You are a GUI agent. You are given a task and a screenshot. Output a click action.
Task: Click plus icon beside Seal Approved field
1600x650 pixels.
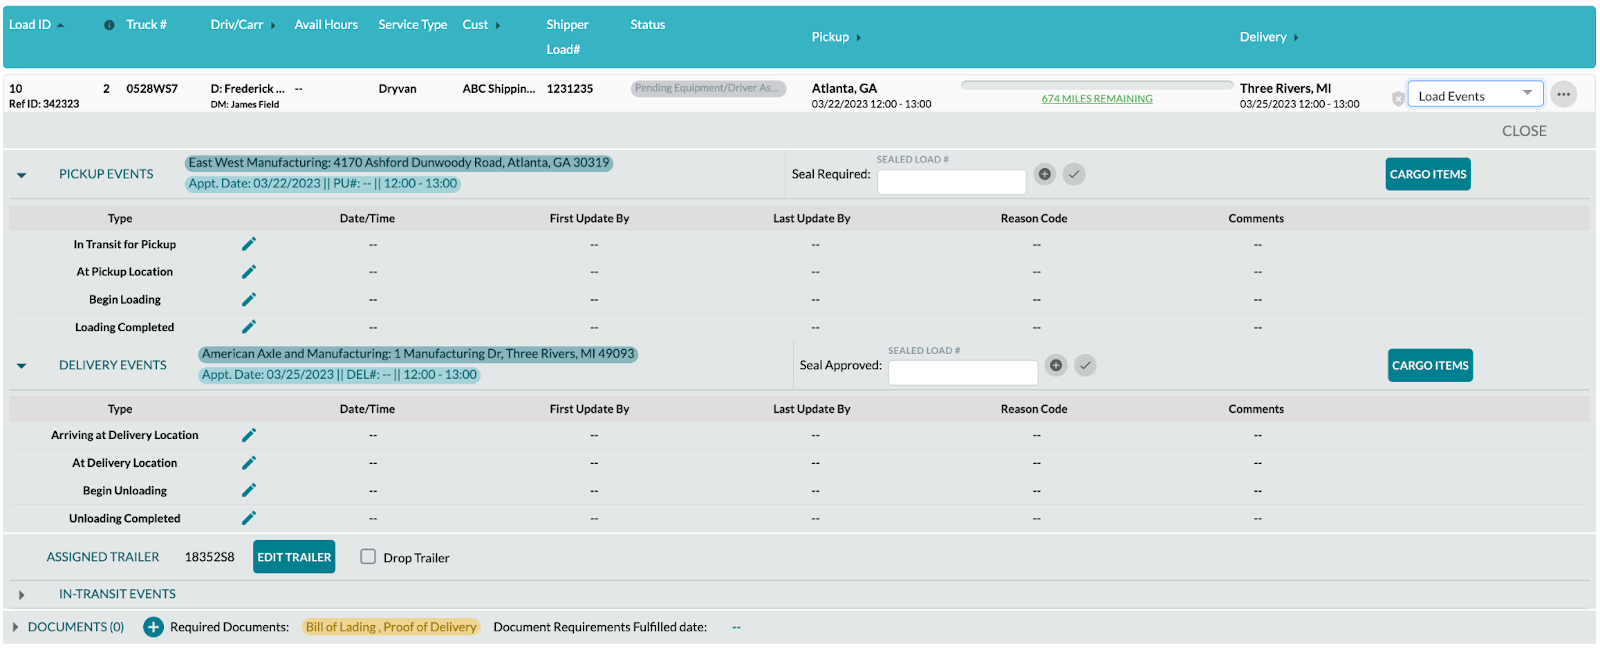1056,365
